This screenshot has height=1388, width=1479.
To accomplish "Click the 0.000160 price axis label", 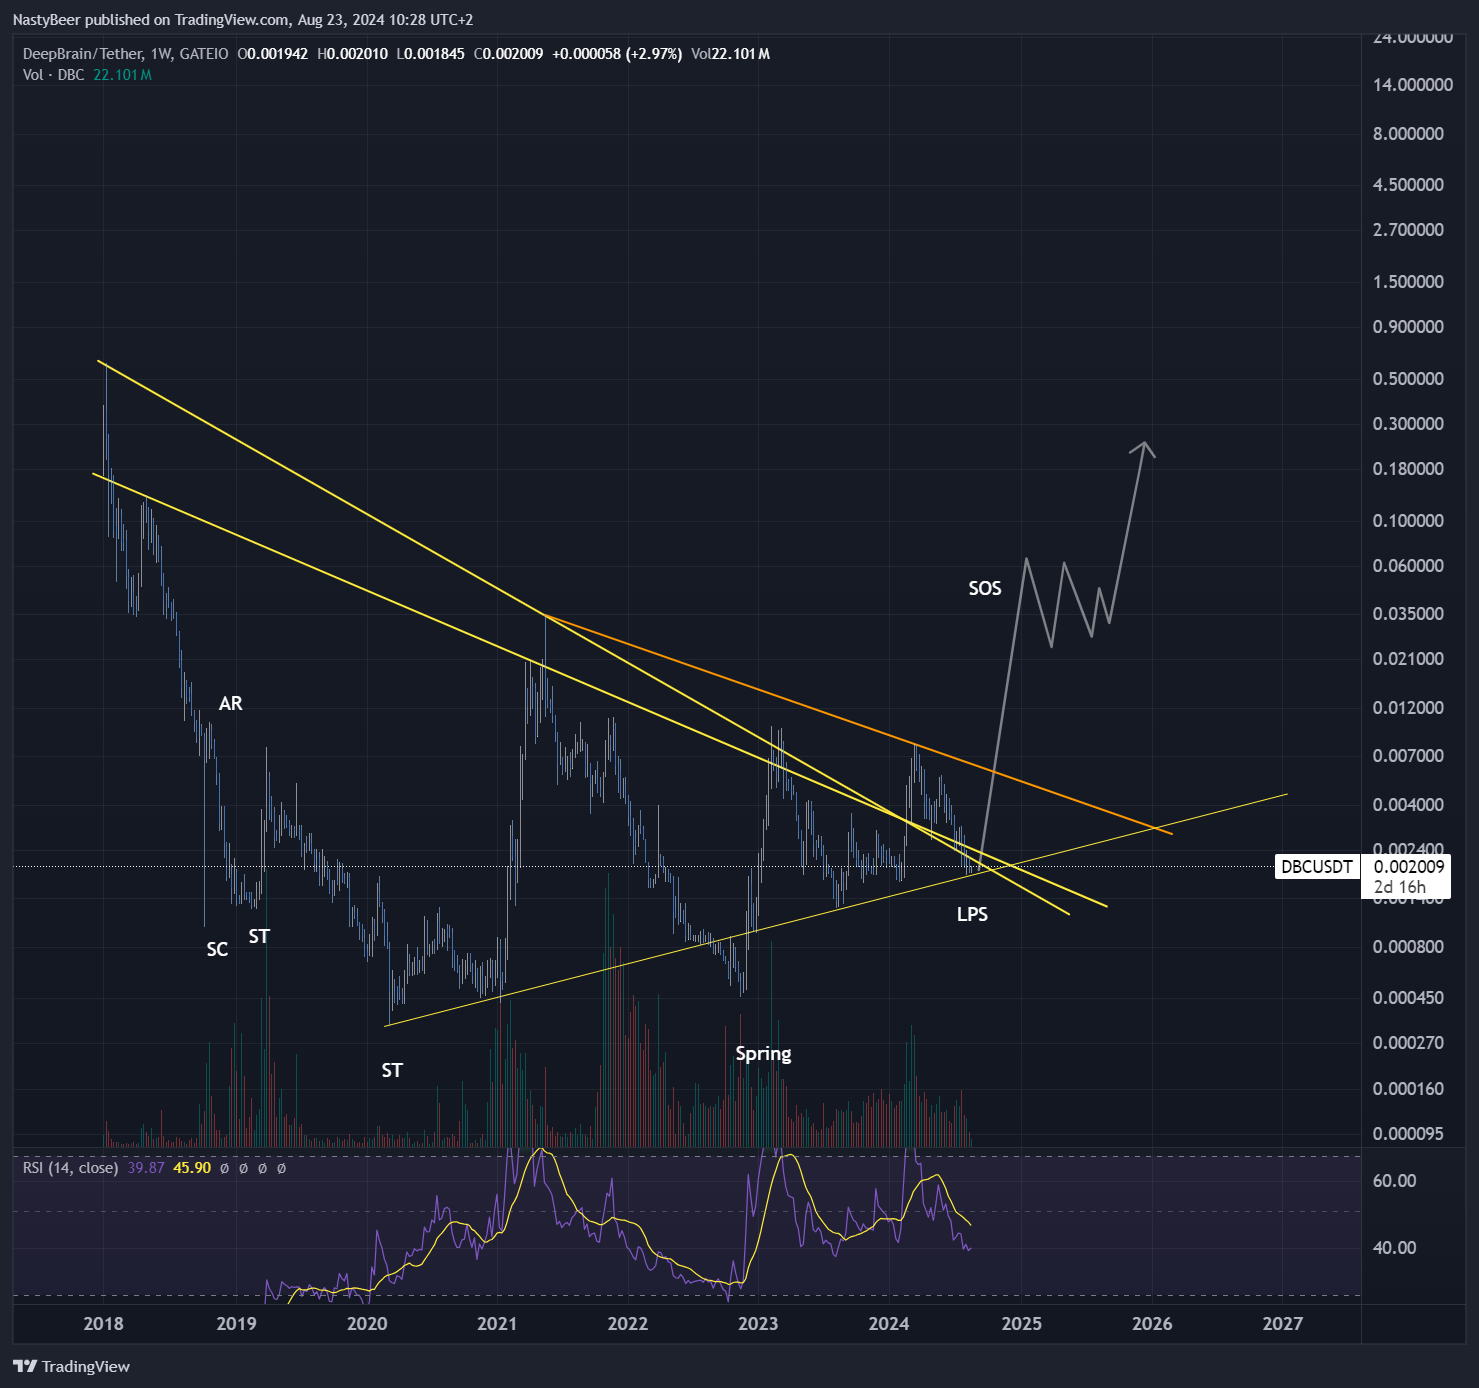I will point(1409,1089).
